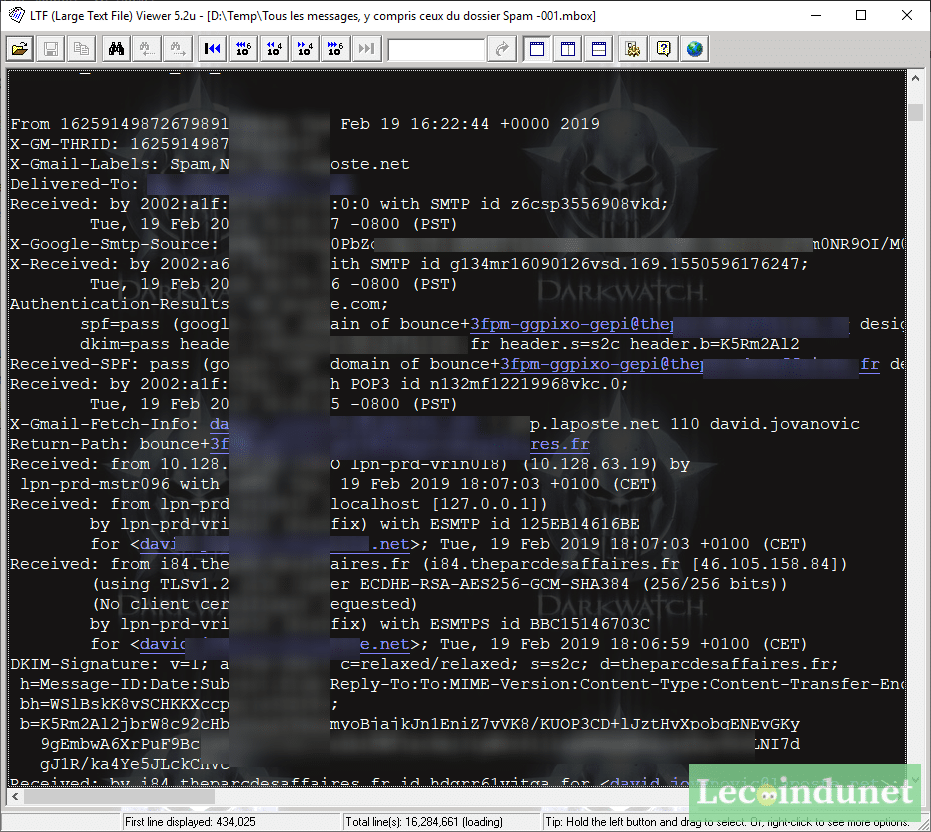The image size is (931, 832).
Task: Click 'First line displayed: 434,025' in status bar
Action: coord(190,822)
